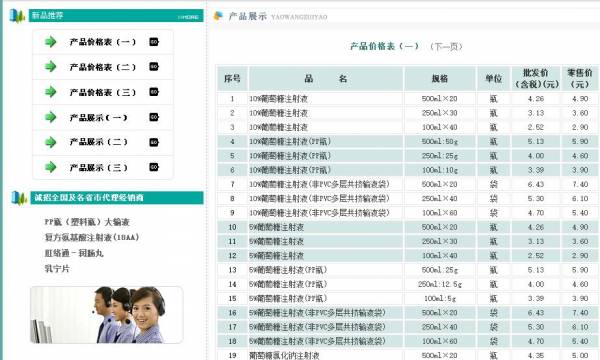Viewport: 600px width, 360px height.
Task: Open the MORE link in 新品推荐 header
Action: click(189, 17)
